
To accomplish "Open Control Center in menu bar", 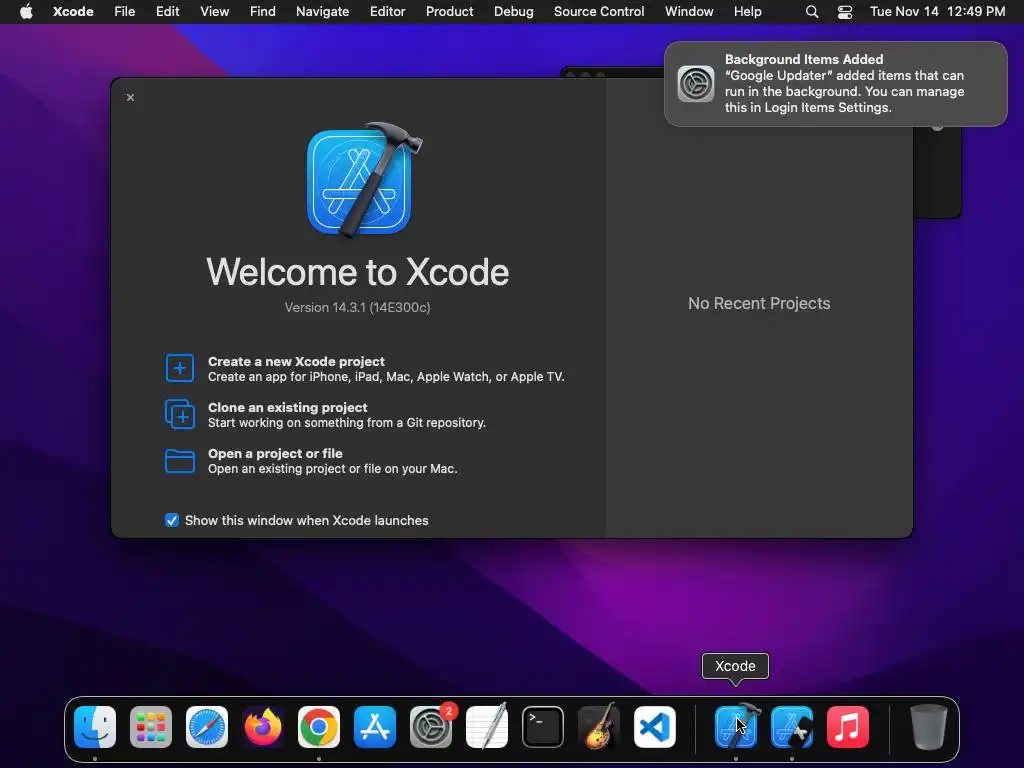I will [x=845, y=11].
